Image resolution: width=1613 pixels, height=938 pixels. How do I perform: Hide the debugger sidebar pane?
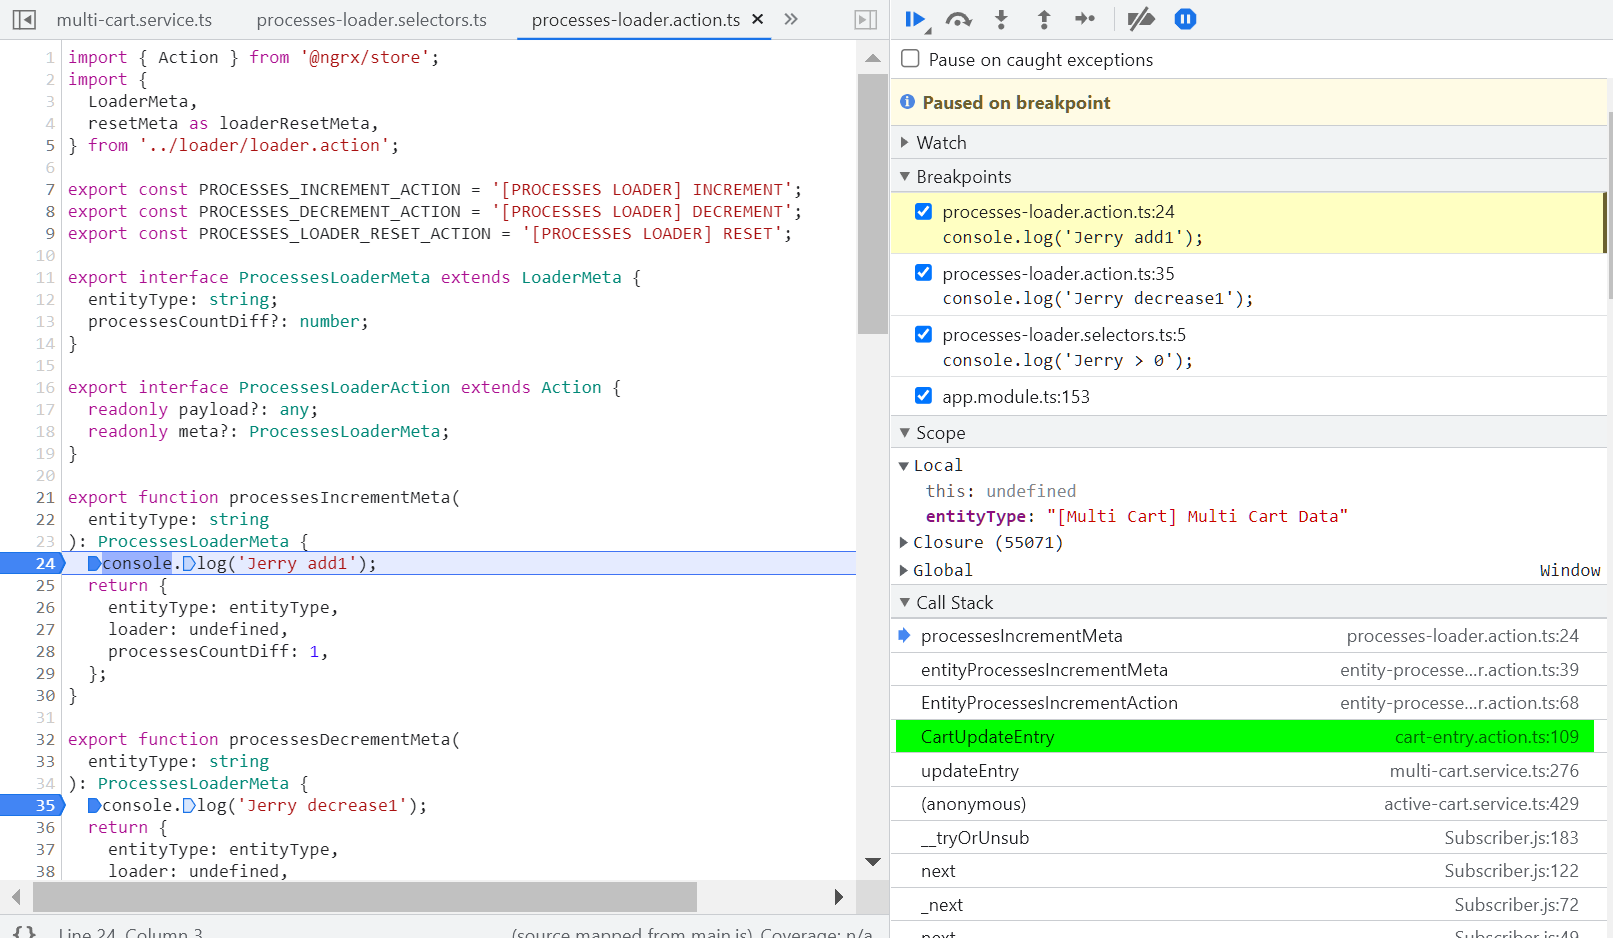pyautogui.click(x=866, y=19)
